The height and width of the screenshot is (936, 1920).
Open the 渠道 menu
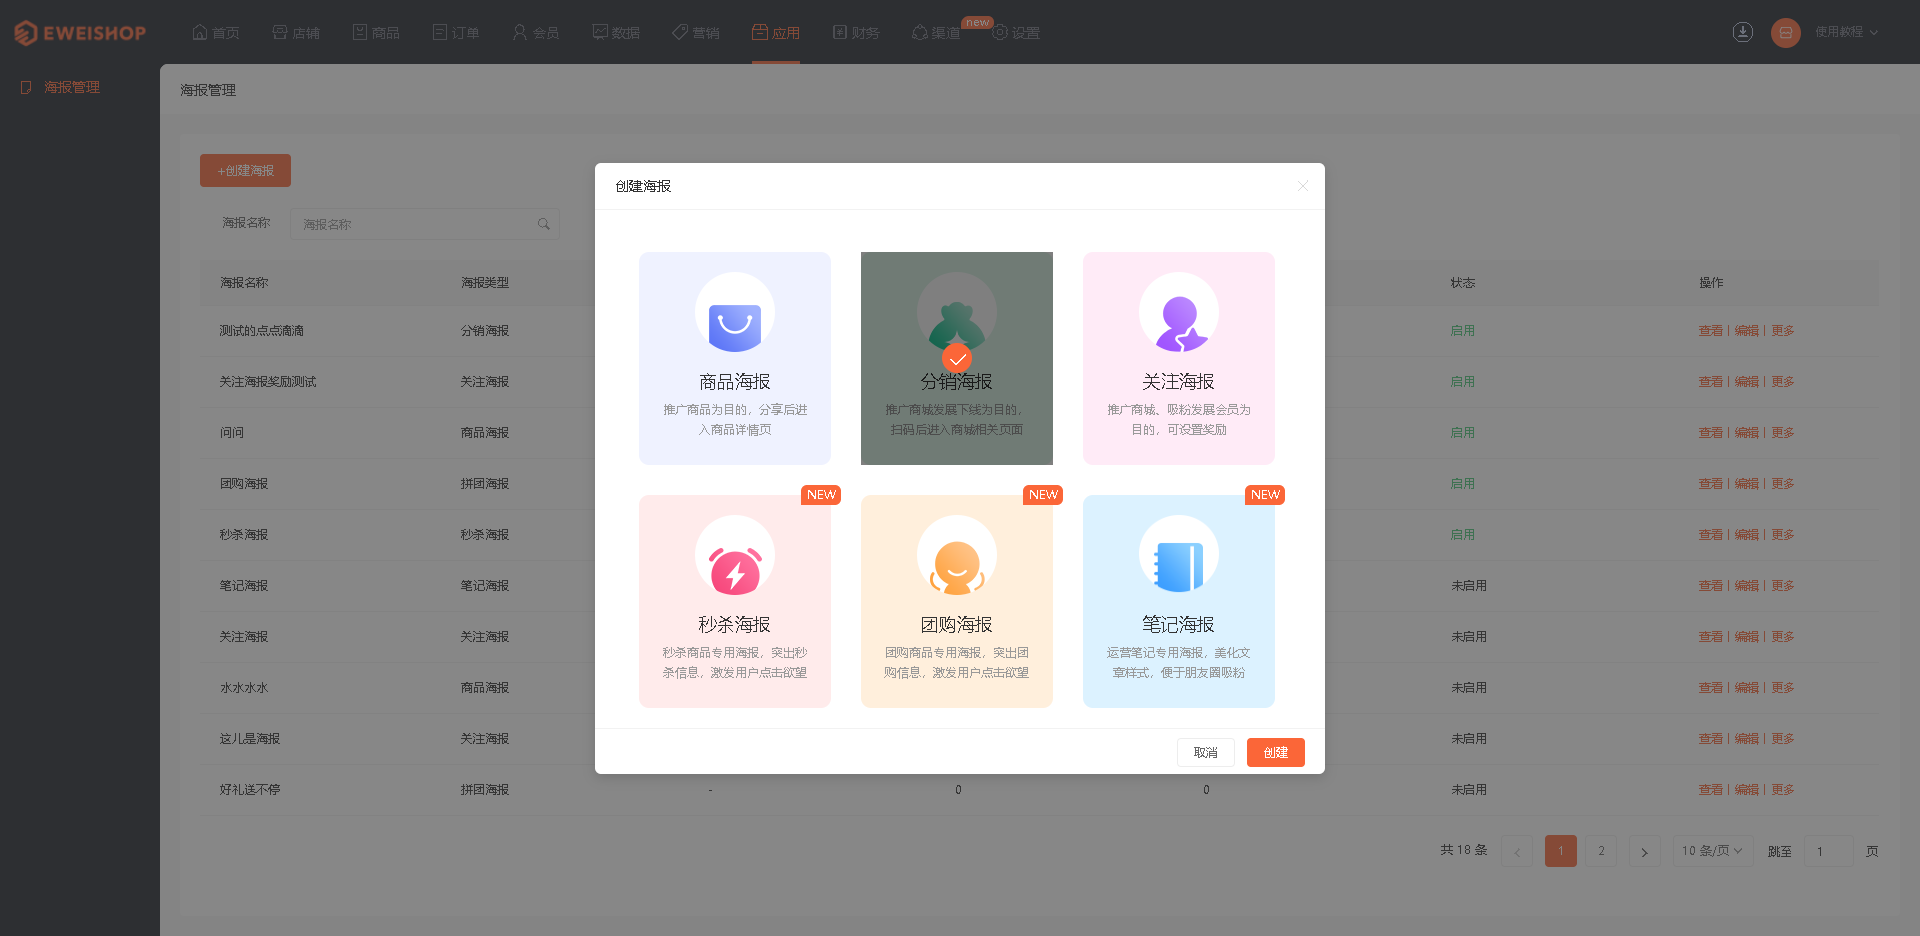pyautogui.click(x=936, y=33)
